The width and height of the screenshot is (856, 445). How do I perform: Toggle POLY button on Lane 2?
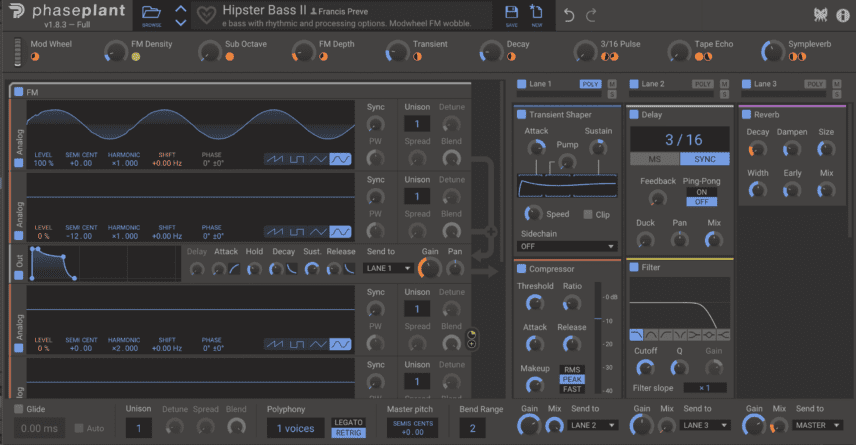(703, 84)
